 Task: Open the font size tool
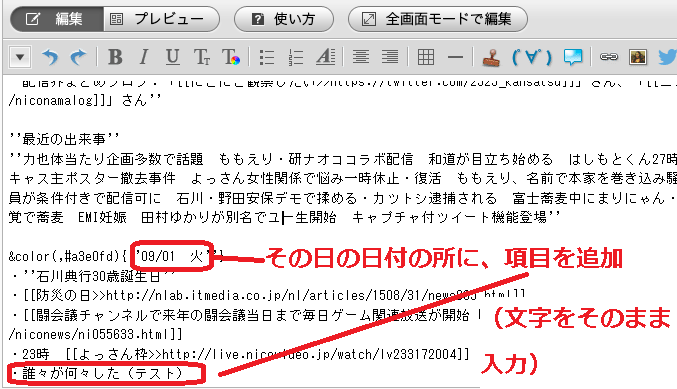point(202,57)
